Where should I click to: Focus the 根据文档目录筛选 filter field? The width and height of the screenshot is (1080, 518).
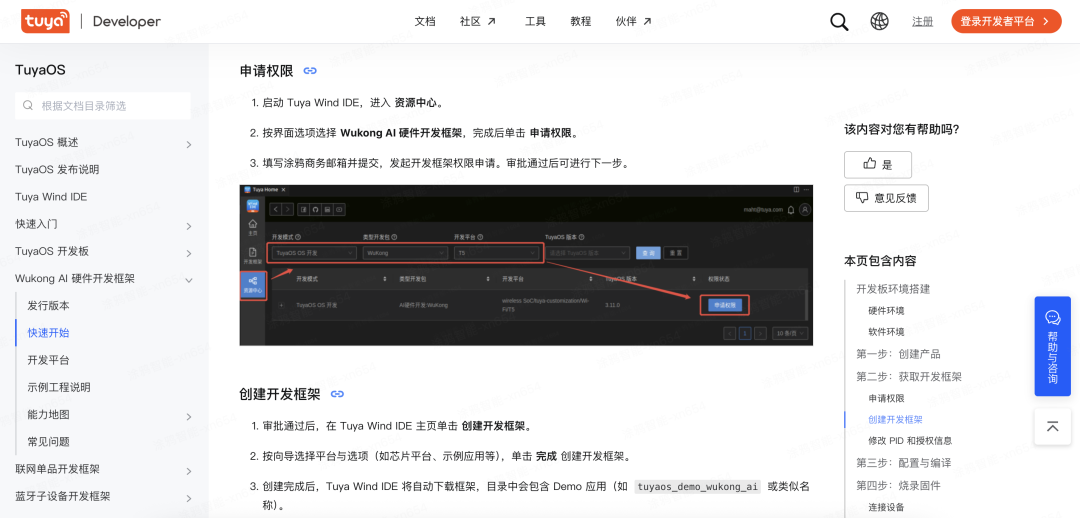coord(103,106)
